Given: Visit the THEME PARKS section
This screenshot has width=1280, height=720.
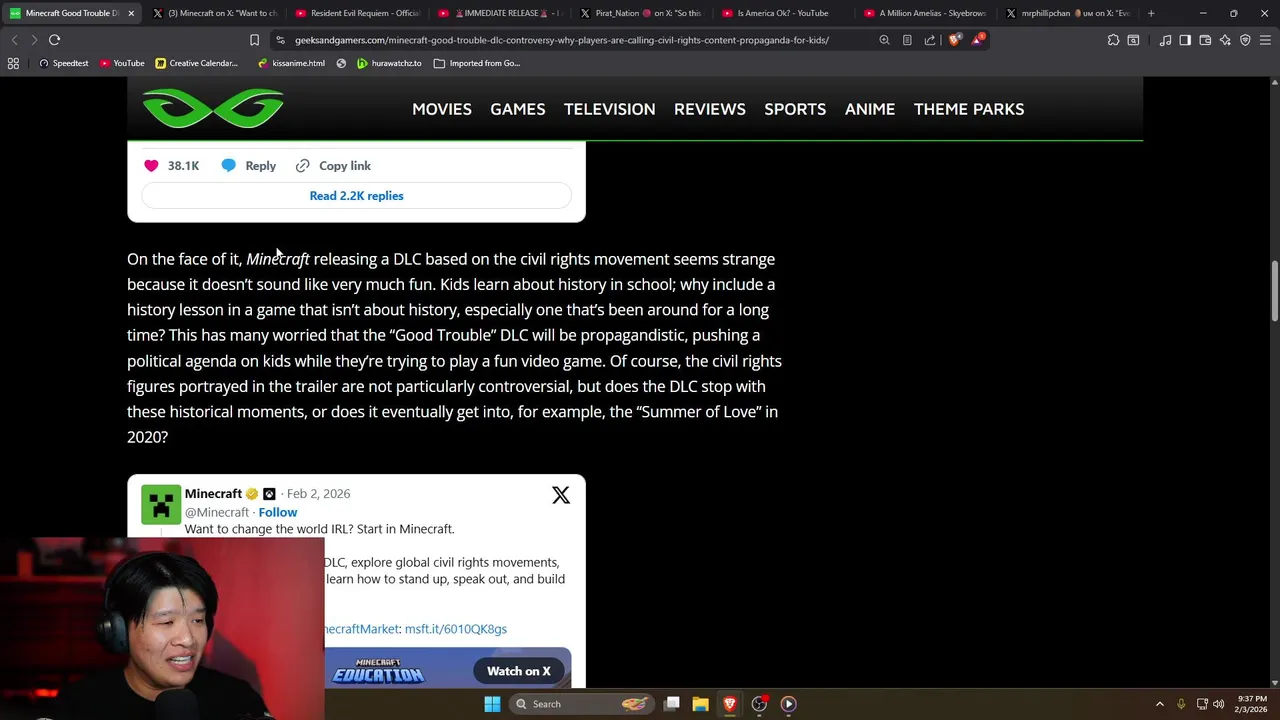Looking at the screenshot, I should point(968,109).
